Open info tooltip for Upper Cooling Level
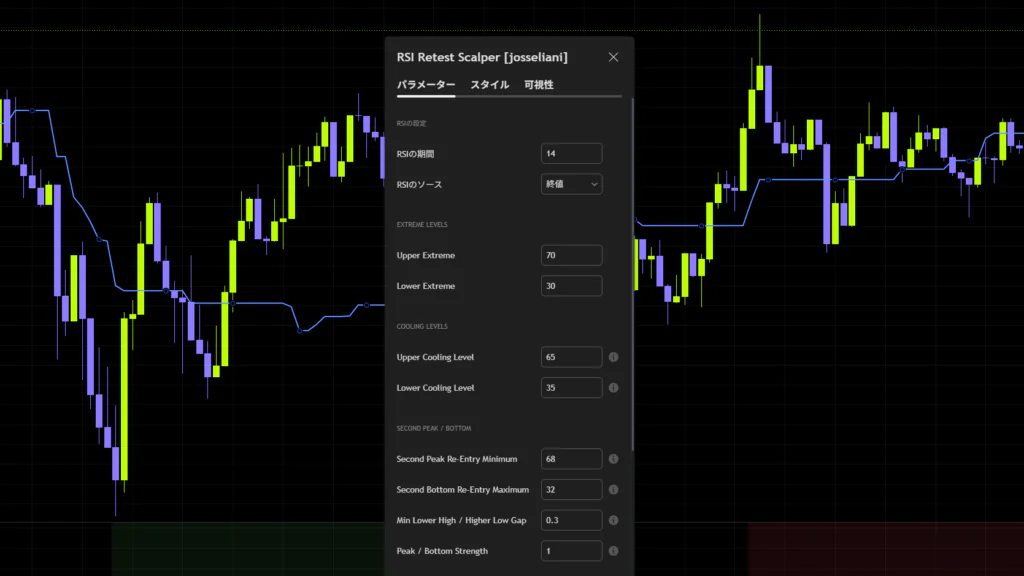 [x=613, y=357]
